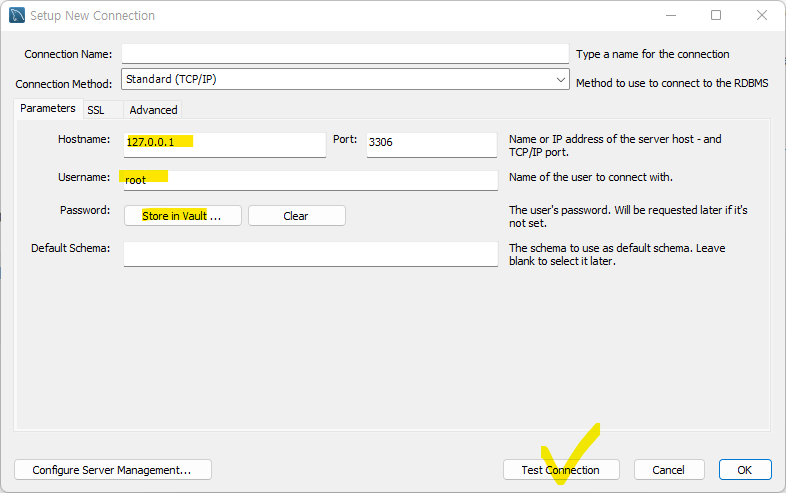
Task: Click the 'Setup New Connection' window title
Action: tap(92, 16)
